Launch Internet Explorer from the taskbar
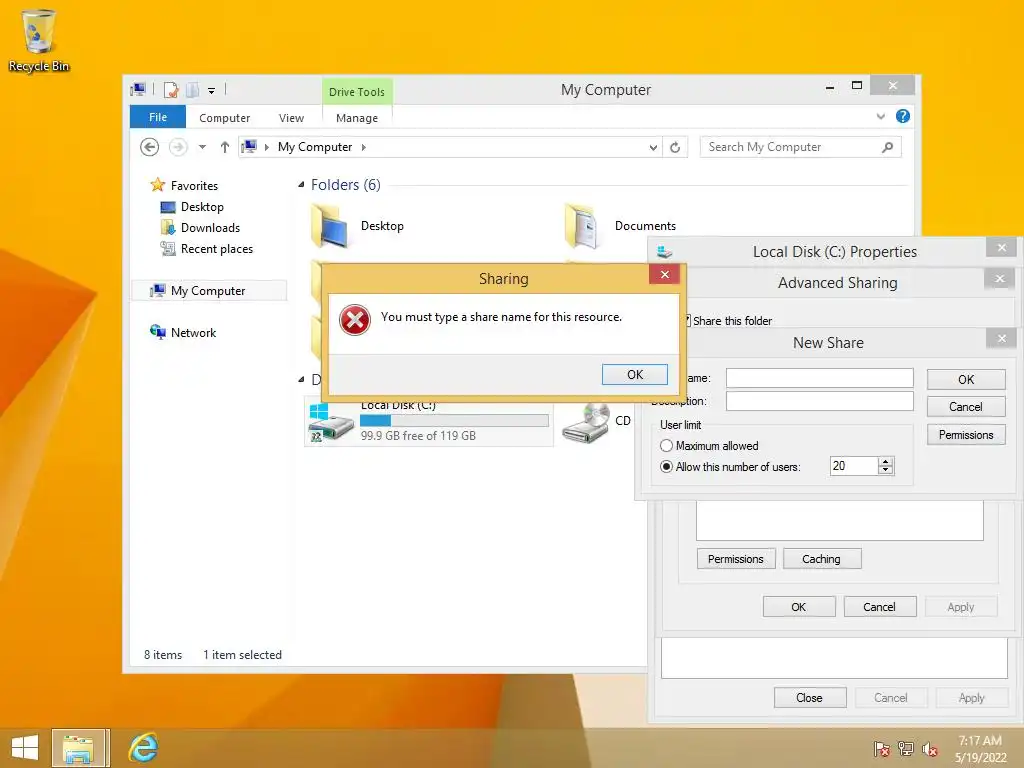The height and width of the screenshot is (768, 1024). (x=143, y=748)
